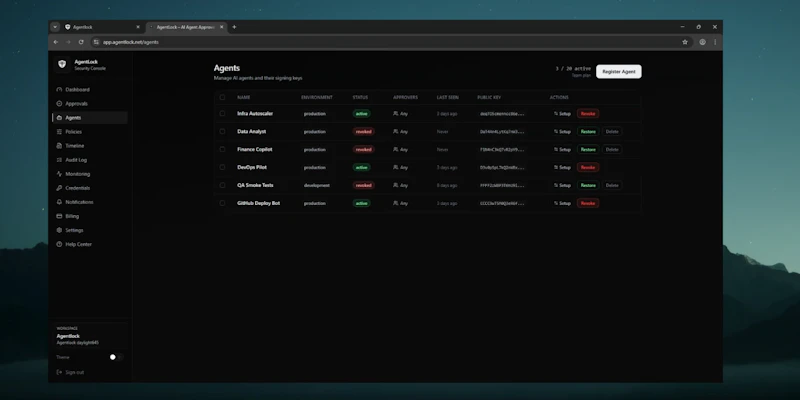Click the AgentLock shield logo
800x400 pixels.
62,64
